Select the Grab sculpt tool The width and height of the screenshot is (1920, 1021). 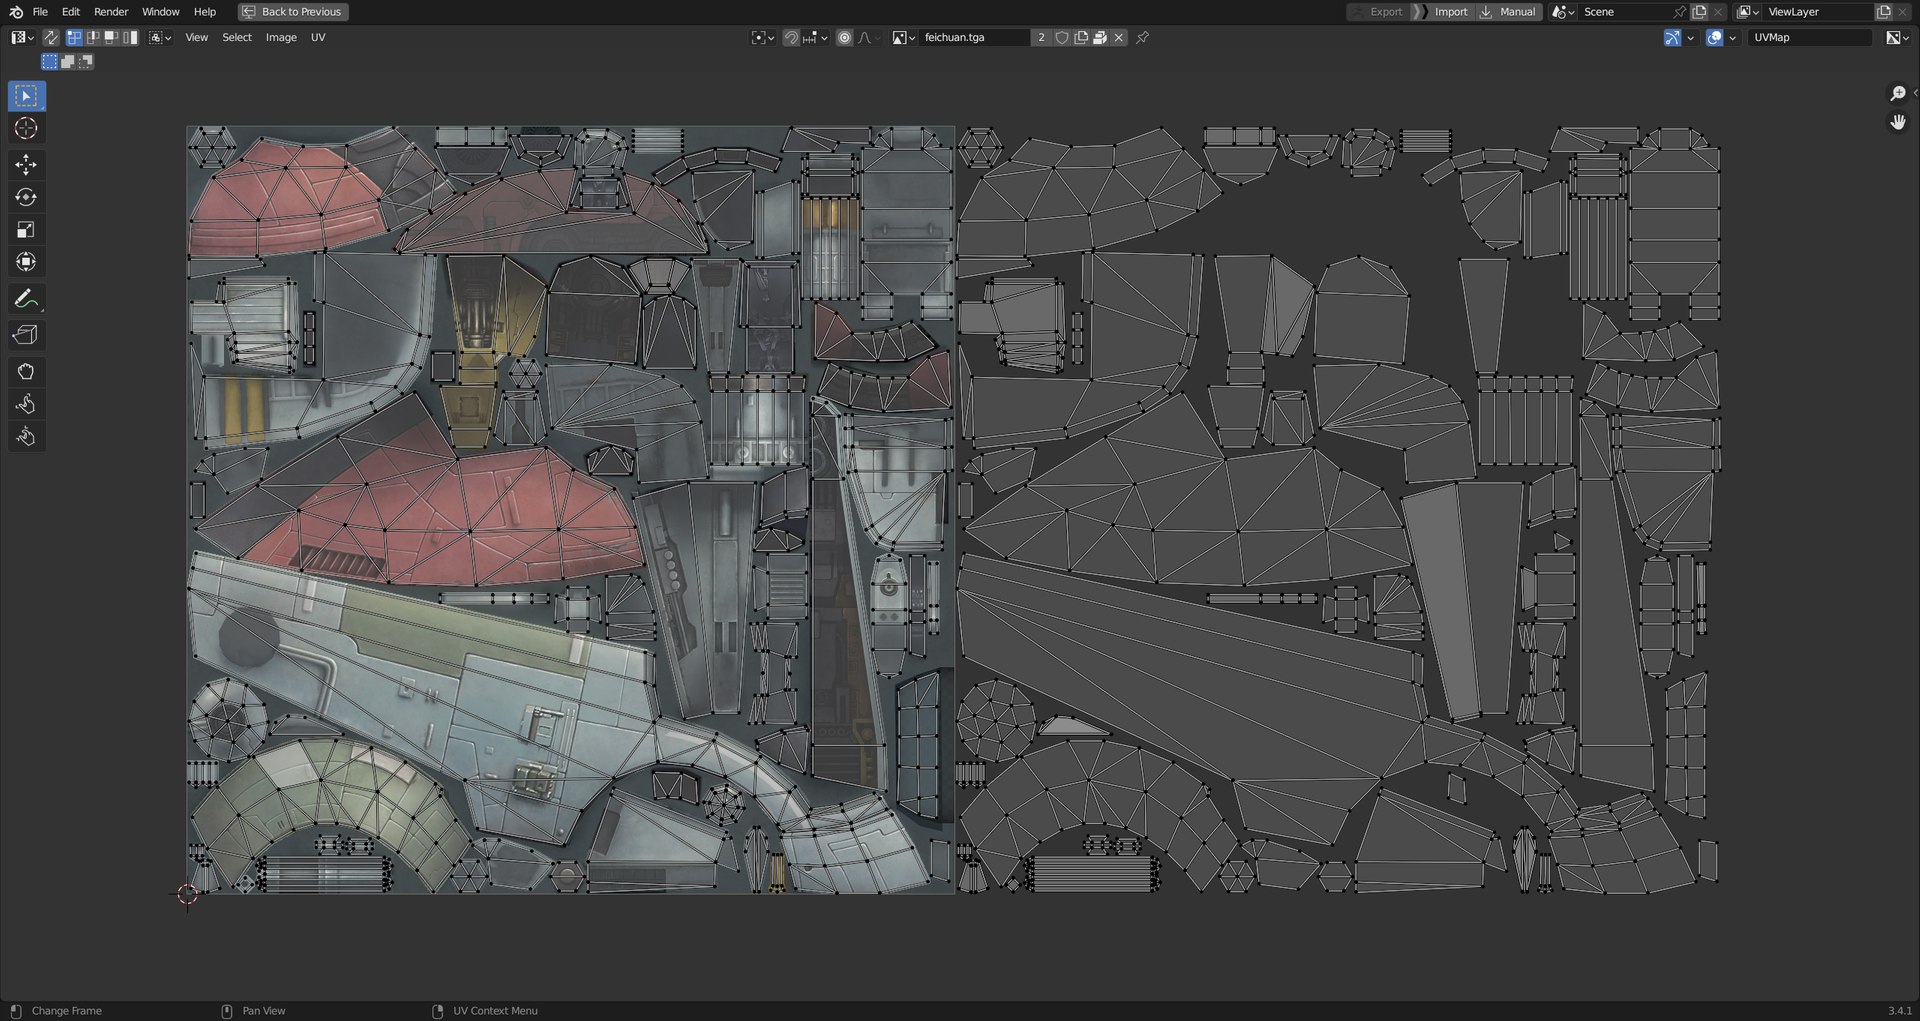(26, 372)
